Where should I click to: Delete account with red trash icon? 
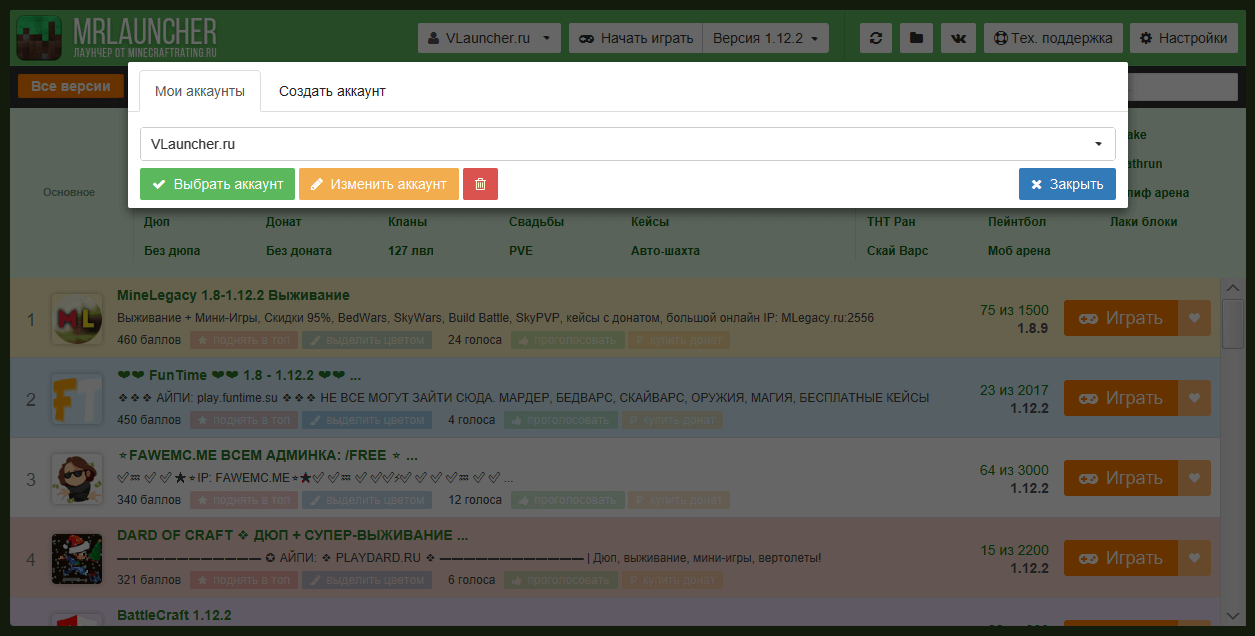(480, 184)
